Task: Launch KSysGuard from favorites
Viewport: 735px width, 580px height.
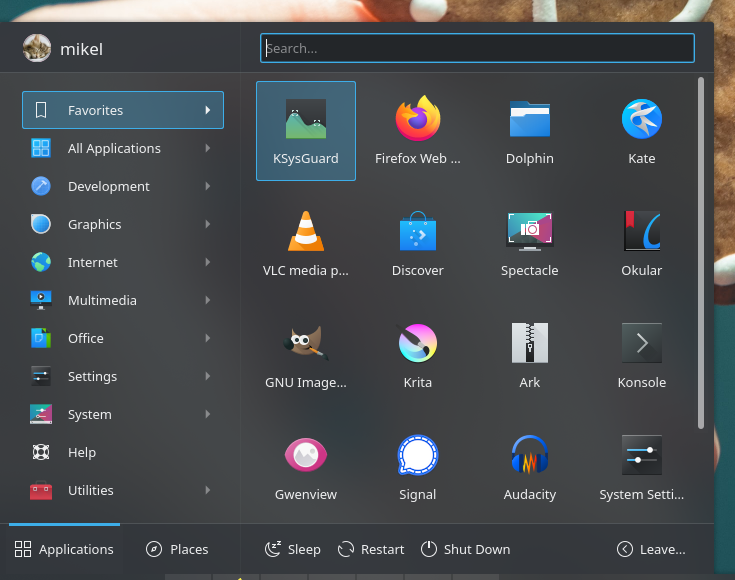Action: pos(305,130)
